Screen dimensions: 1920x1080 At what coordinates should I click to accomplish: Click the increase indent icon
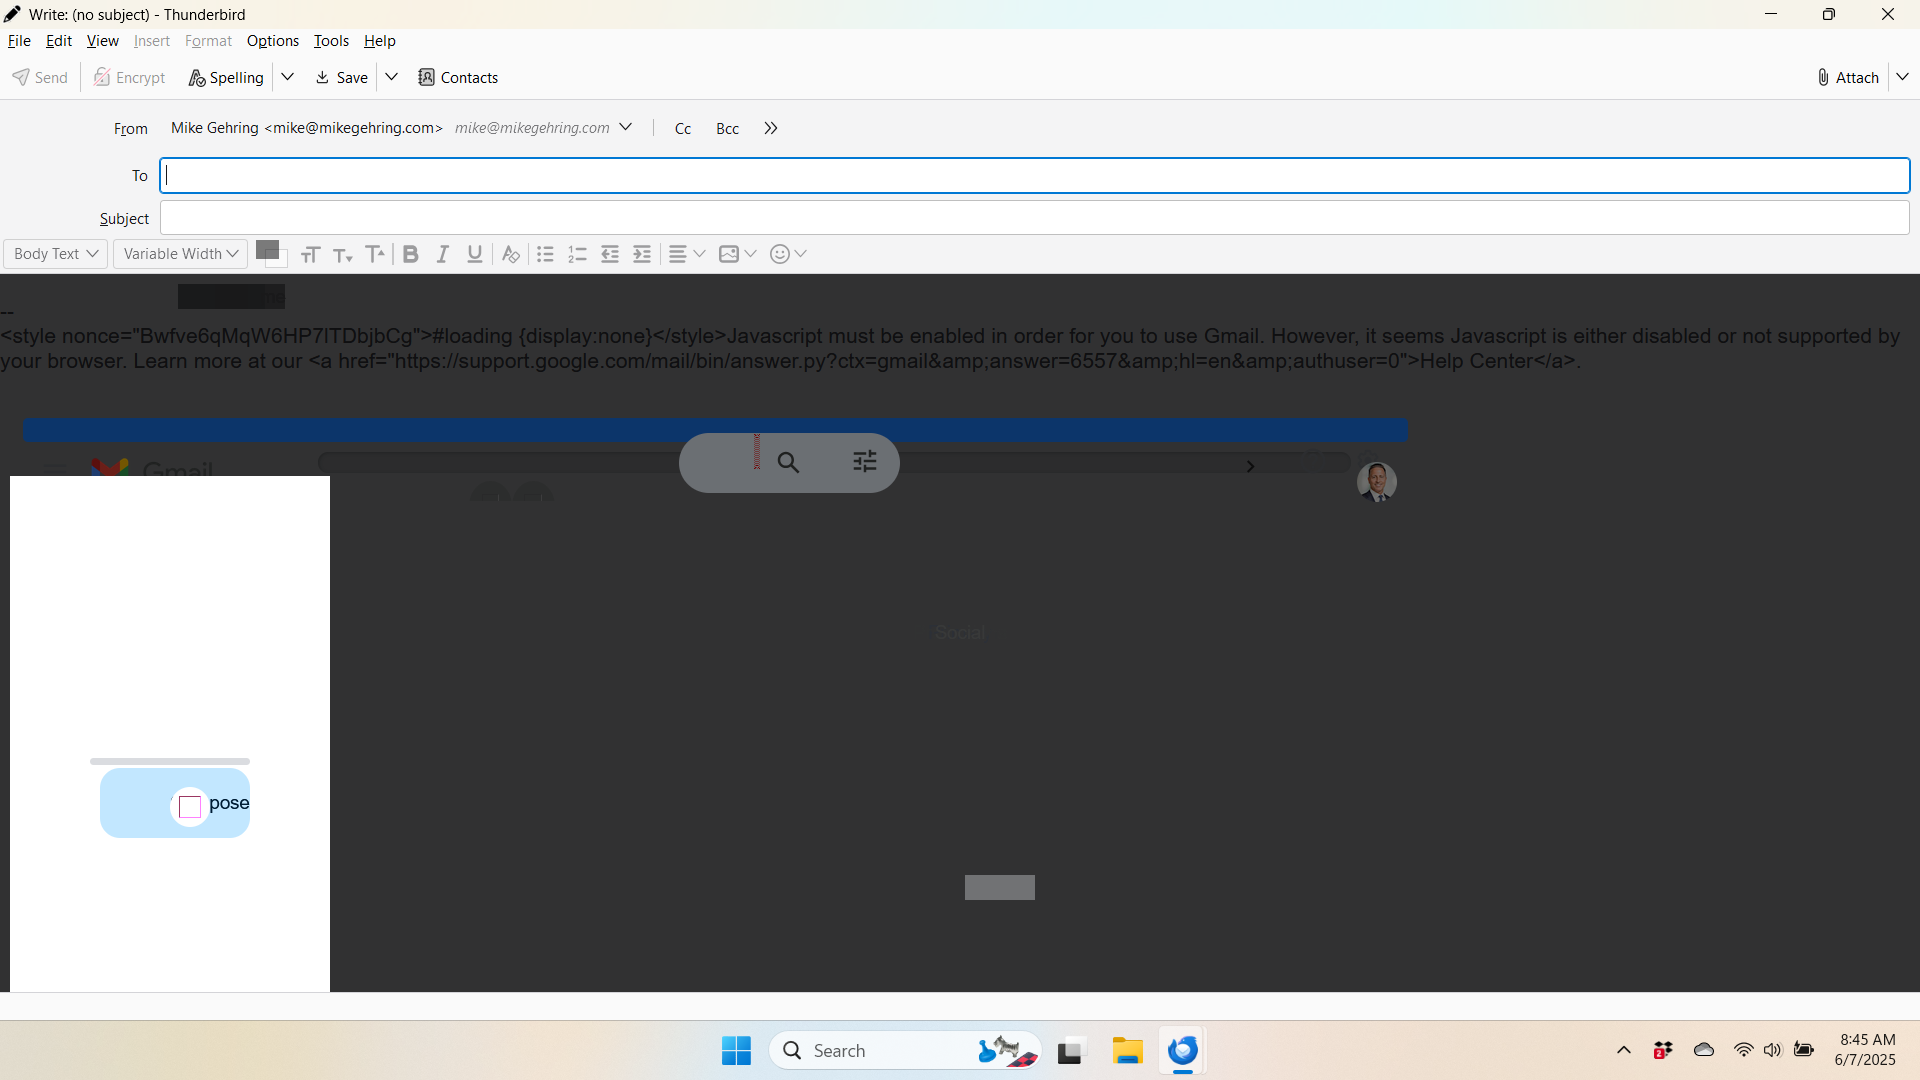642,254
